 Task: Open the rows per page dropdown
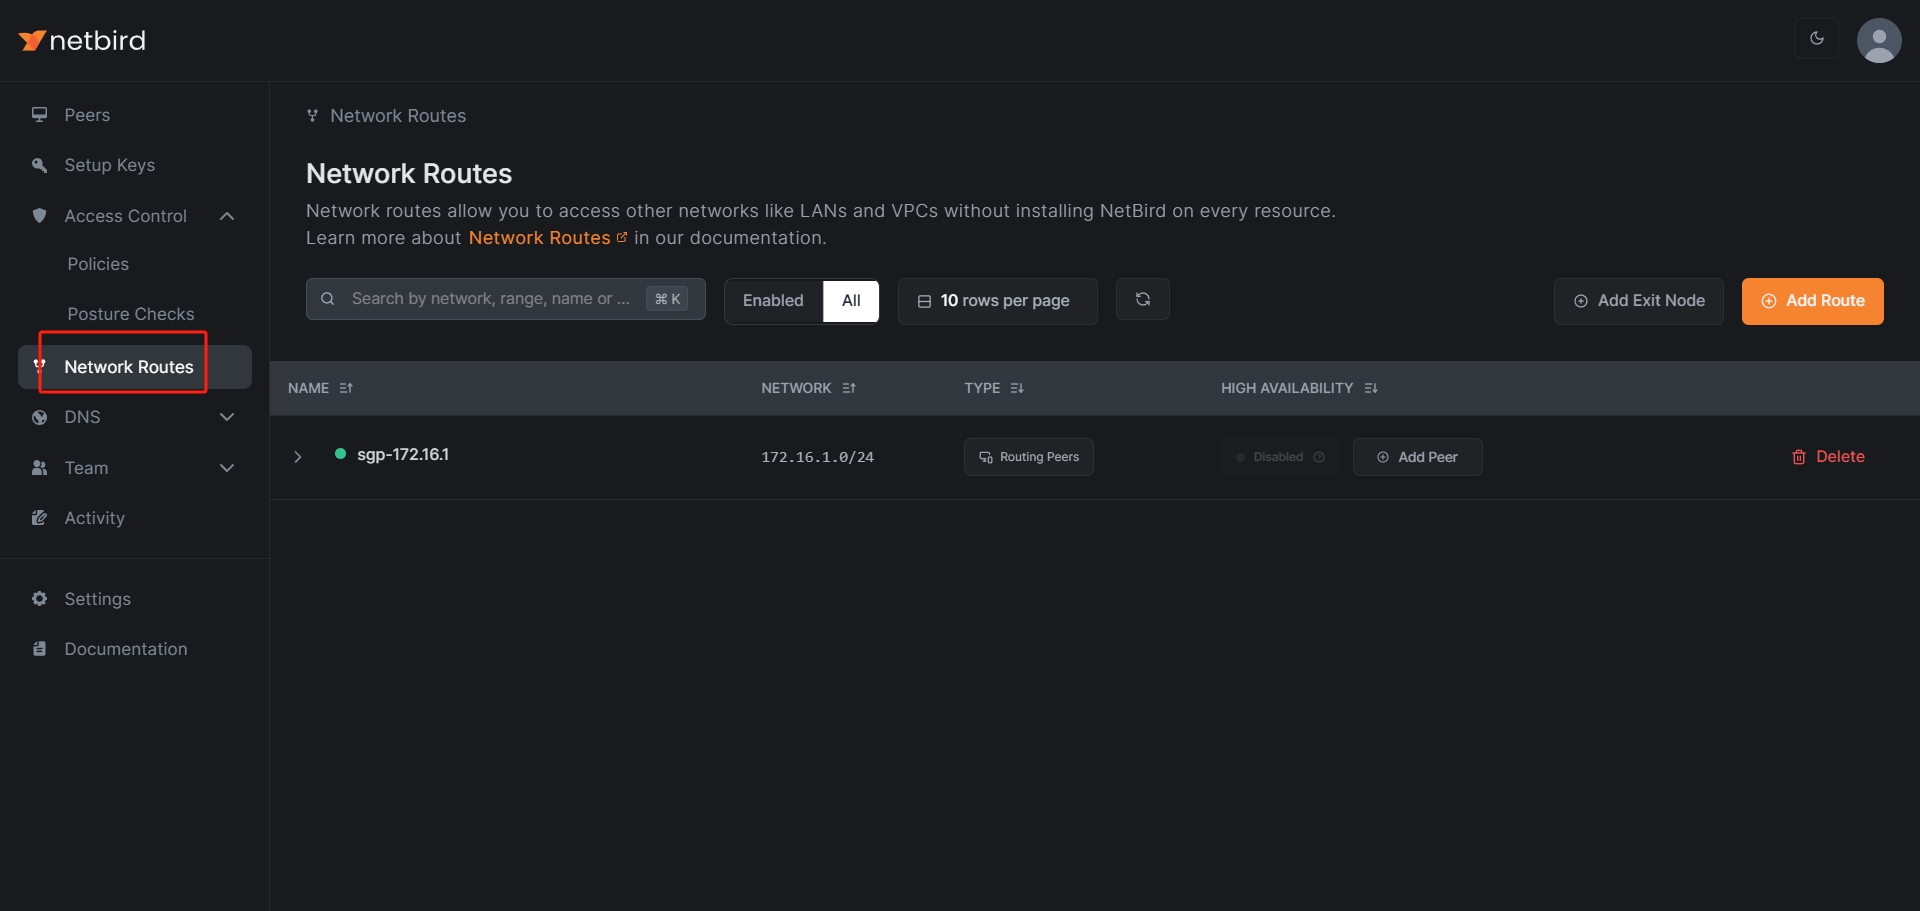click(997, 301)
